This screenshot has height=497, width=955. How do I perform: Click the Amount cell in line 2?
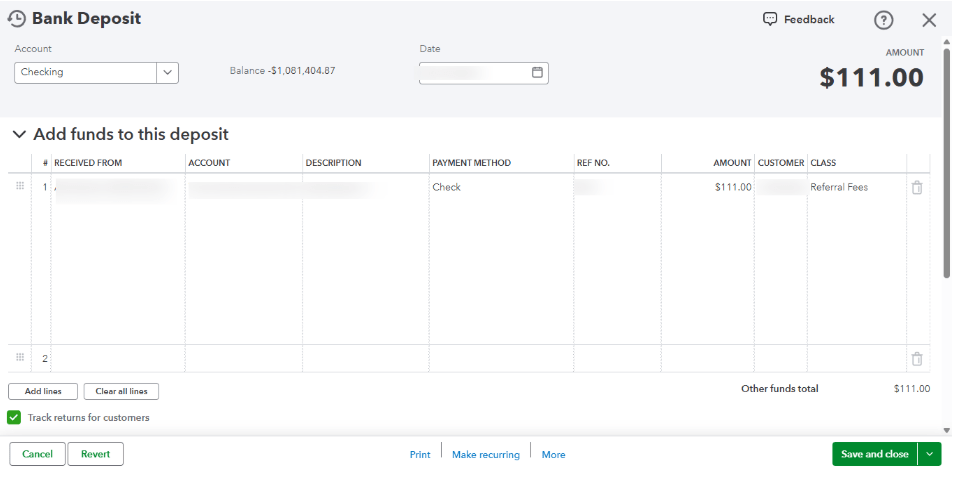click(x=708, y=359)
